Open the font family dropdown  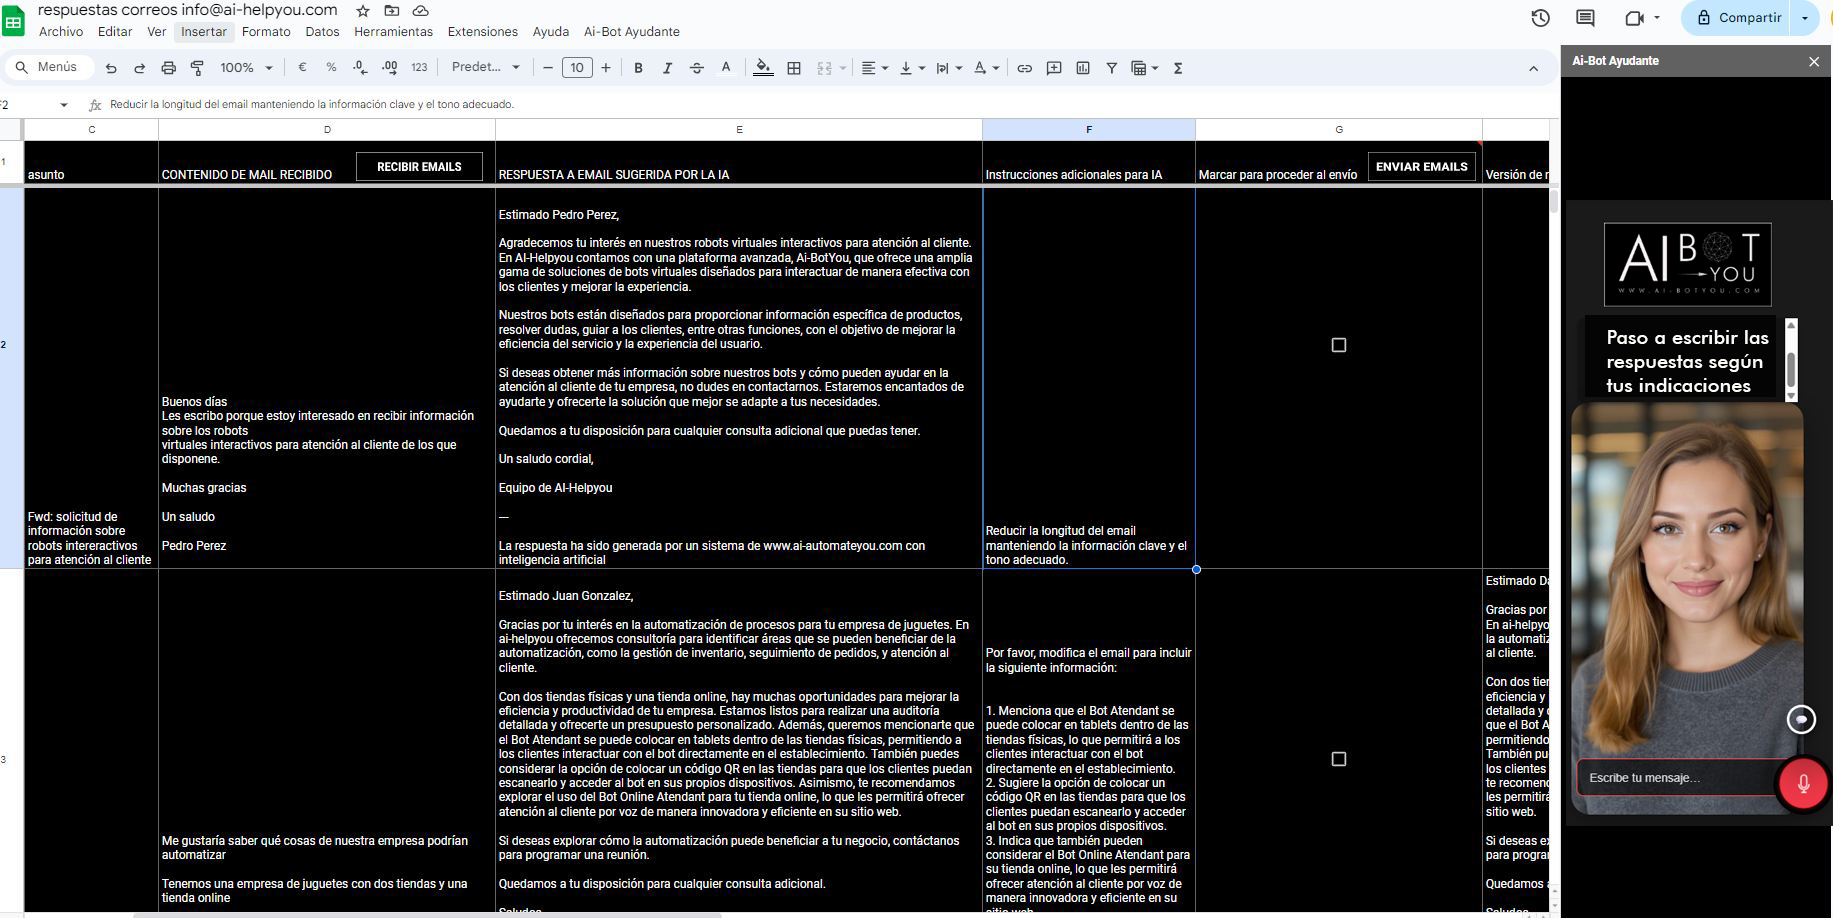pos(486,68)
